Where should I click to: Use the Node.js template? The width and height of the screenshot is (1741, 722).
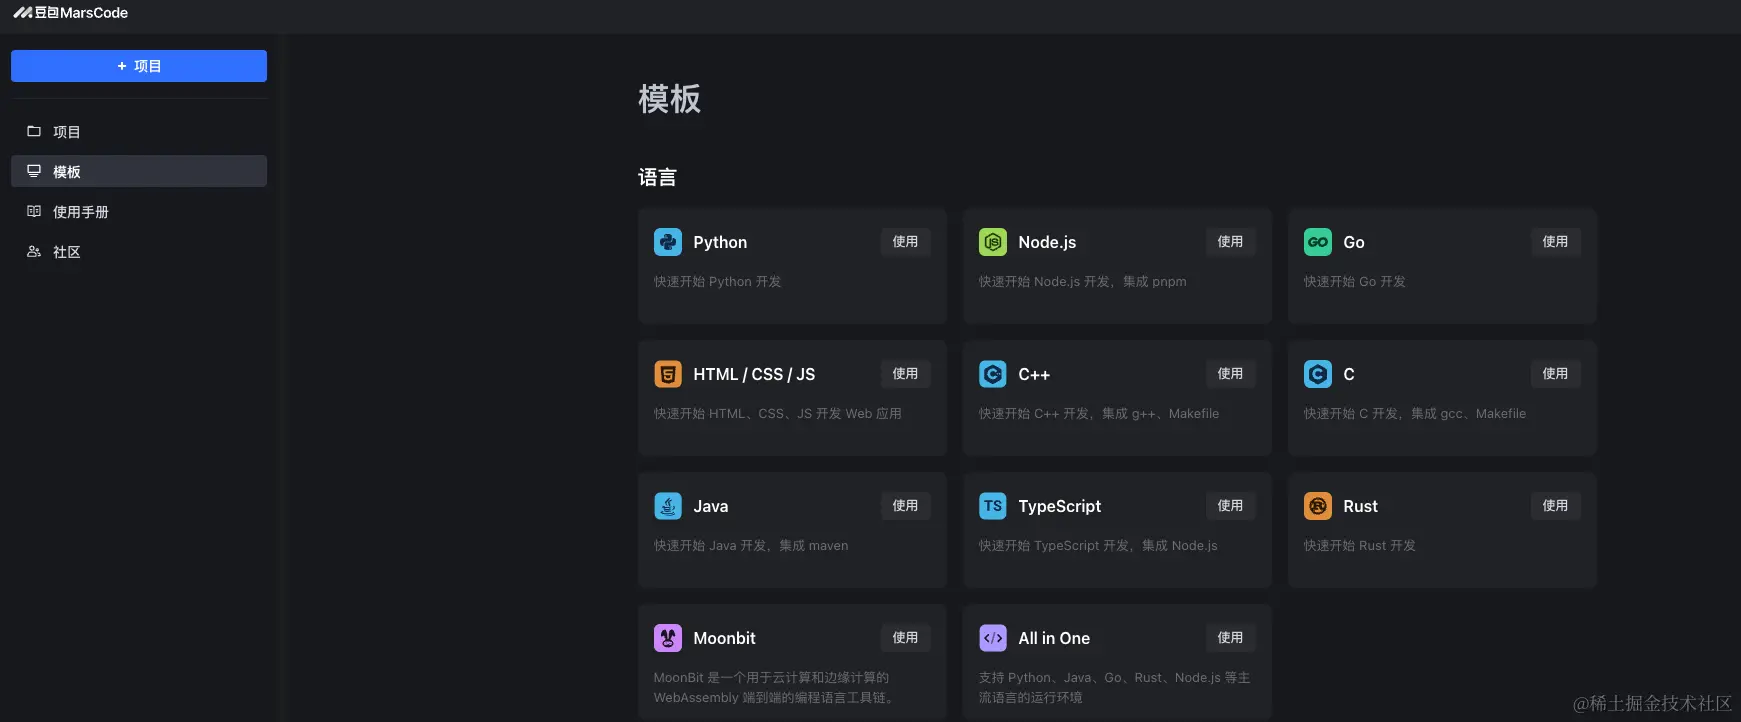click(x=1230, y=242)
